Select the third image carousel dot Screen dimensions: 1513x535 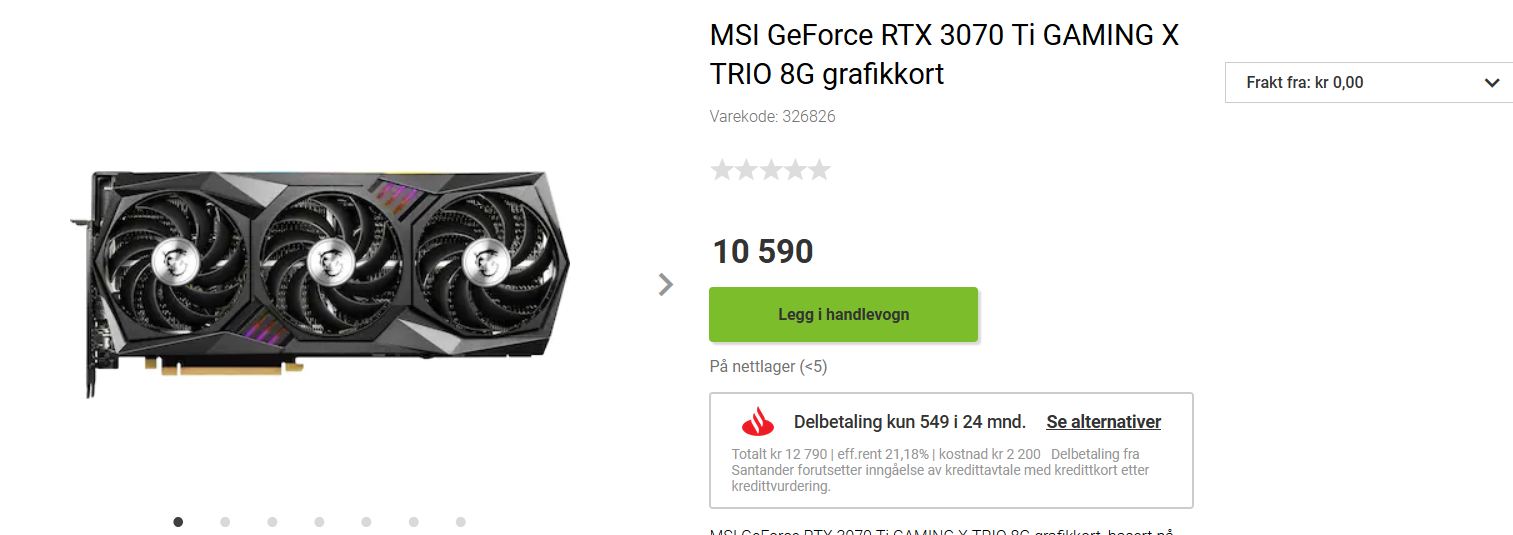pyautogui.click(x=272, y=521)
